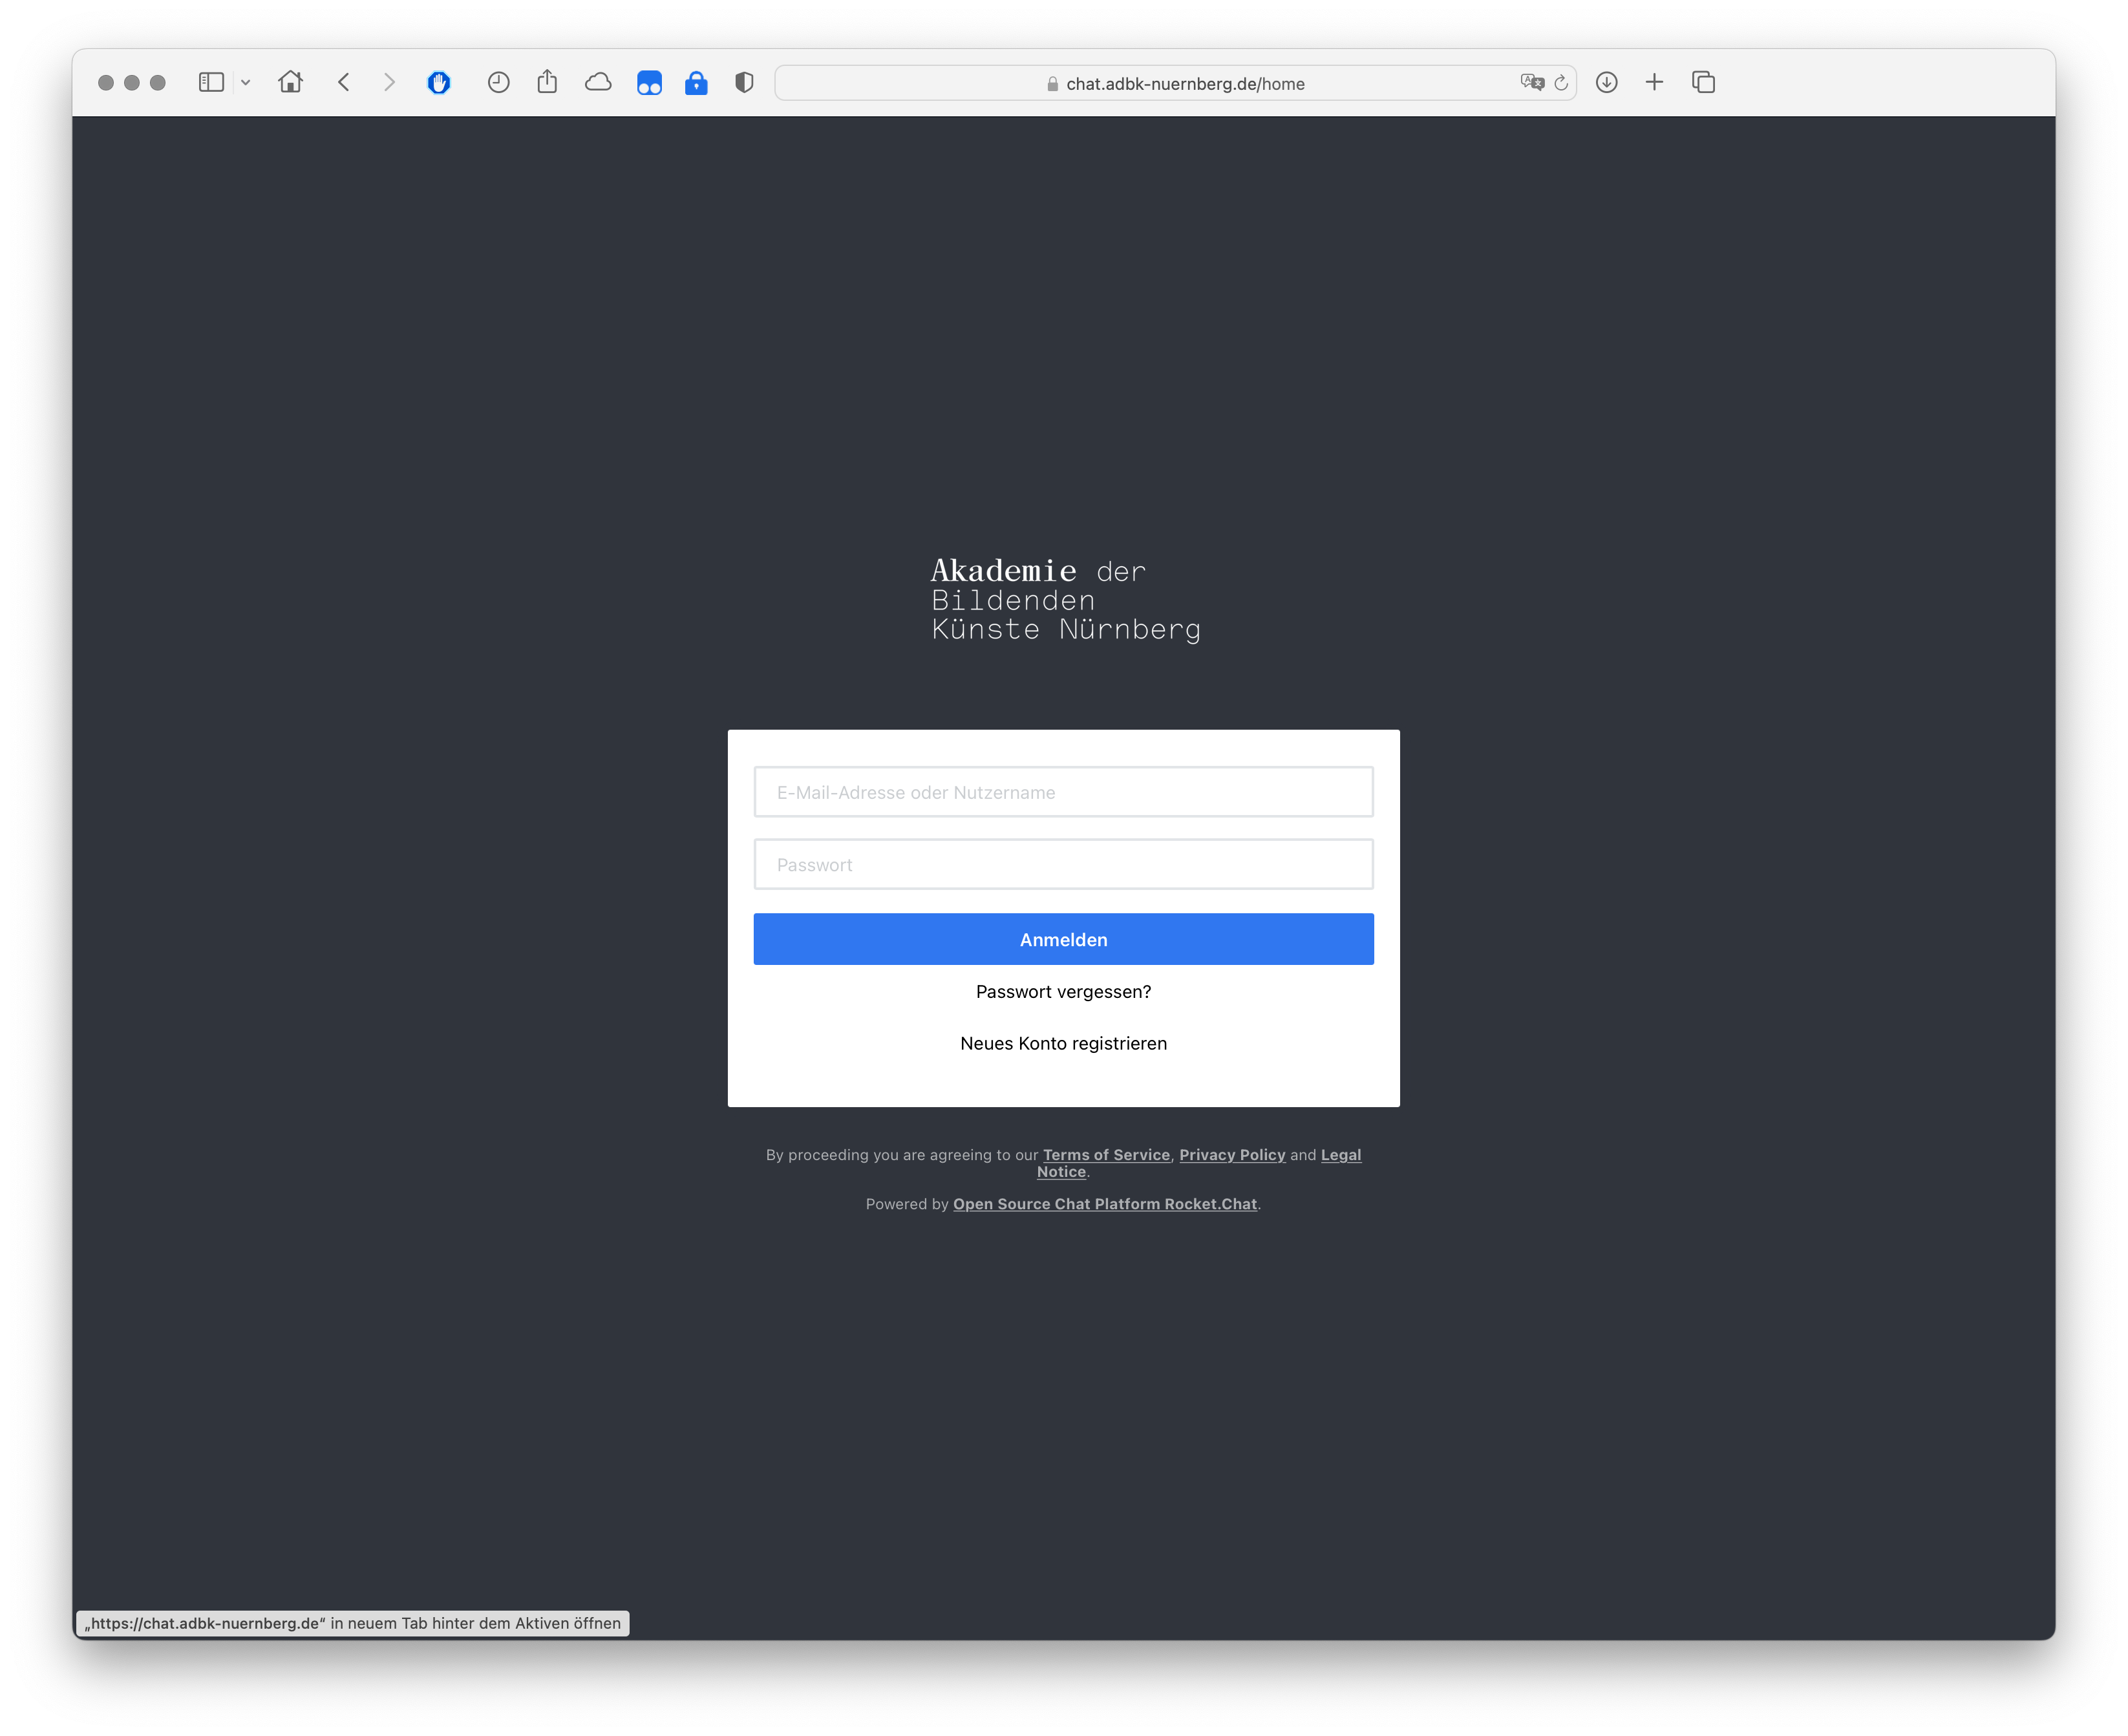2128x1736 pixels.
Task: Open a new tab with plus
Action: pyautogui.click(x=1655, y=83)
